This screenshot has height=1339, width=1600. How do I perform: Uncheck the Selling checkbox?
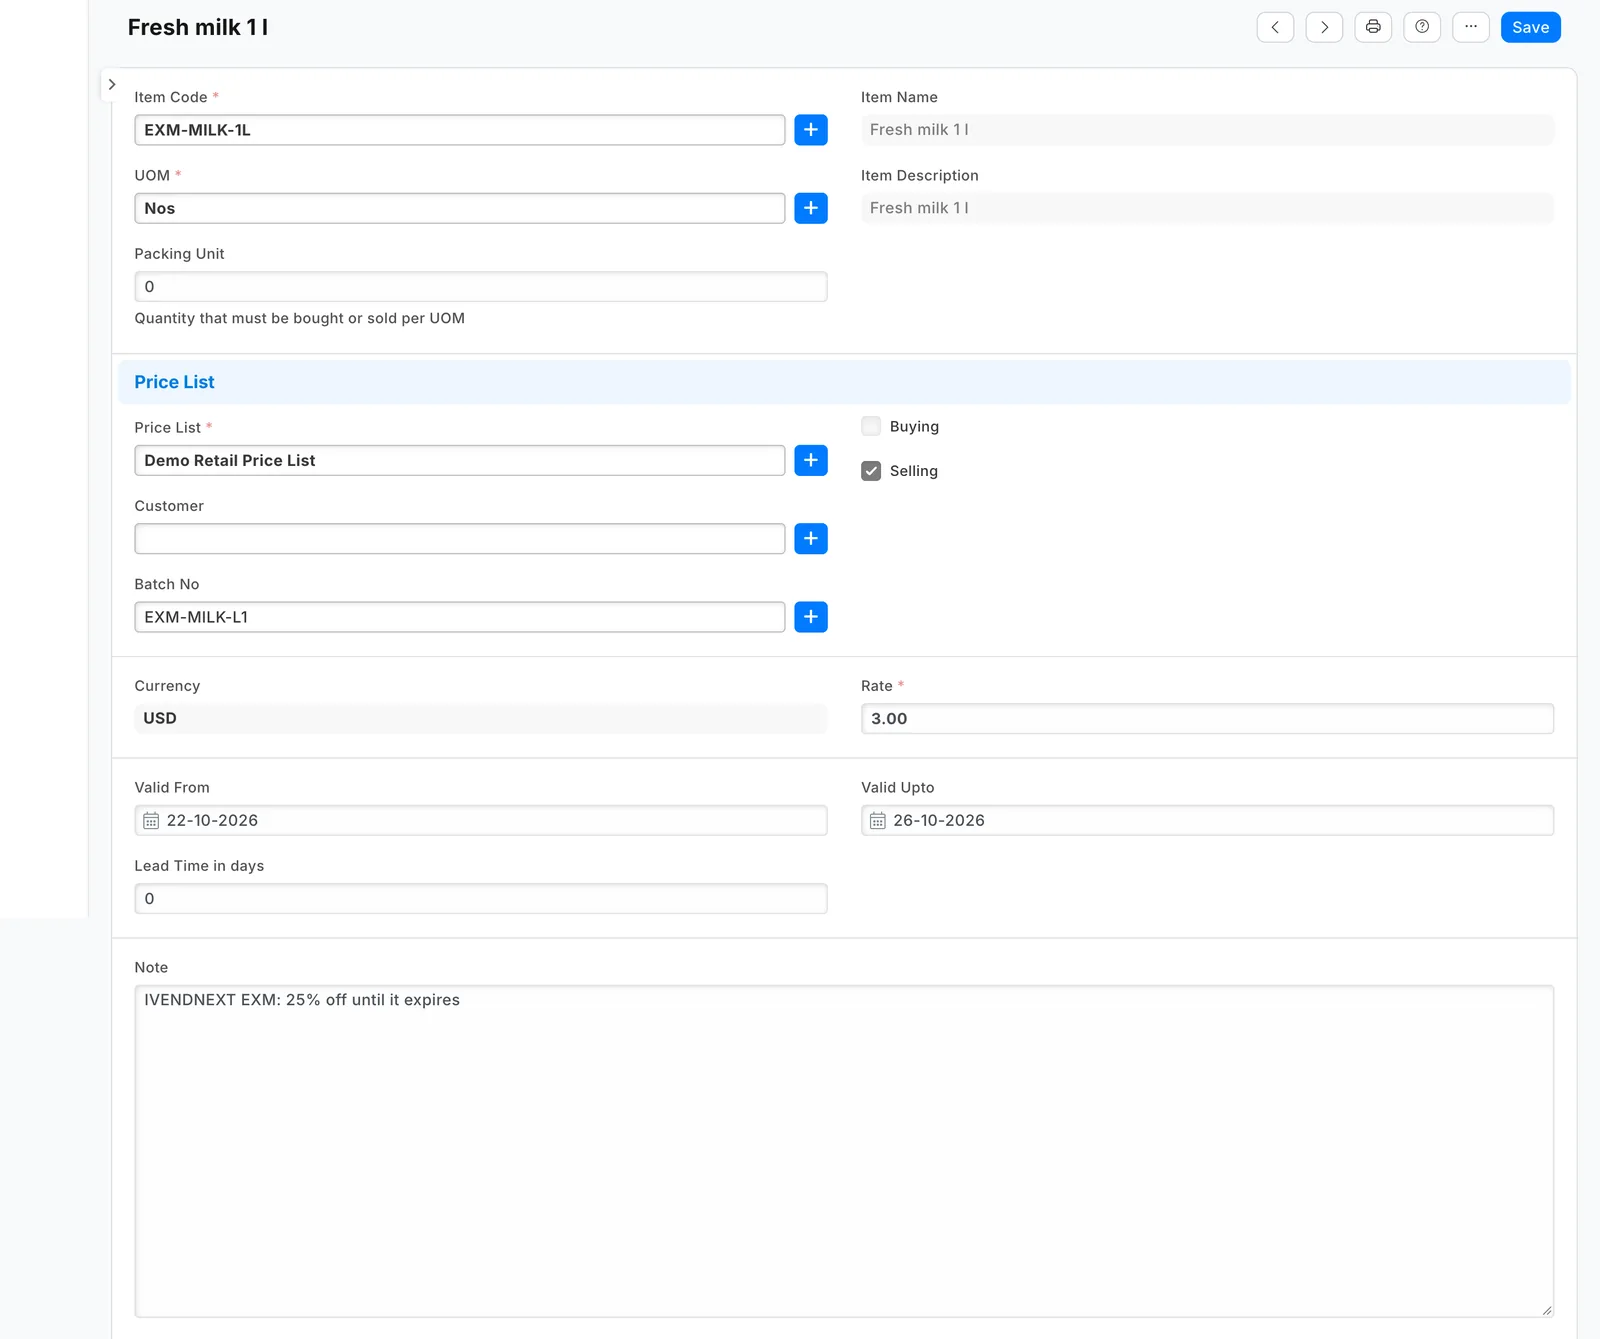(871, 471)
